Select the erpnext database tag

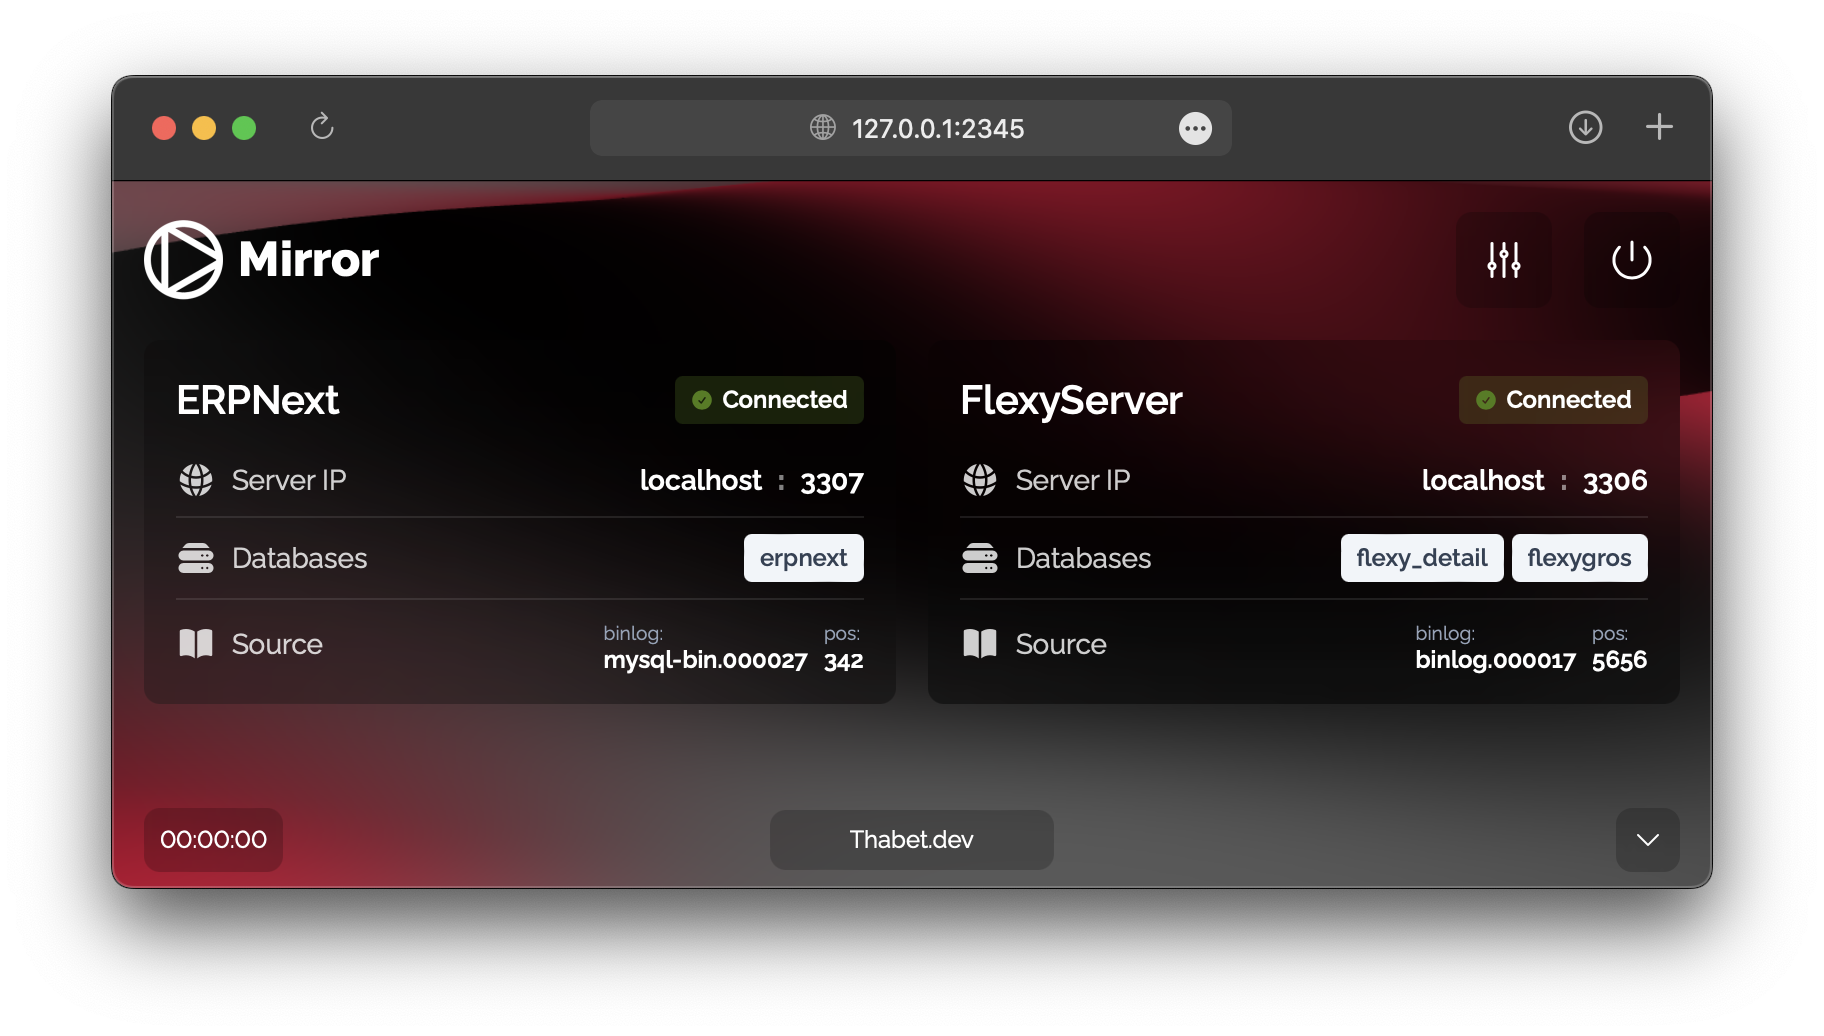click(803, 558)
